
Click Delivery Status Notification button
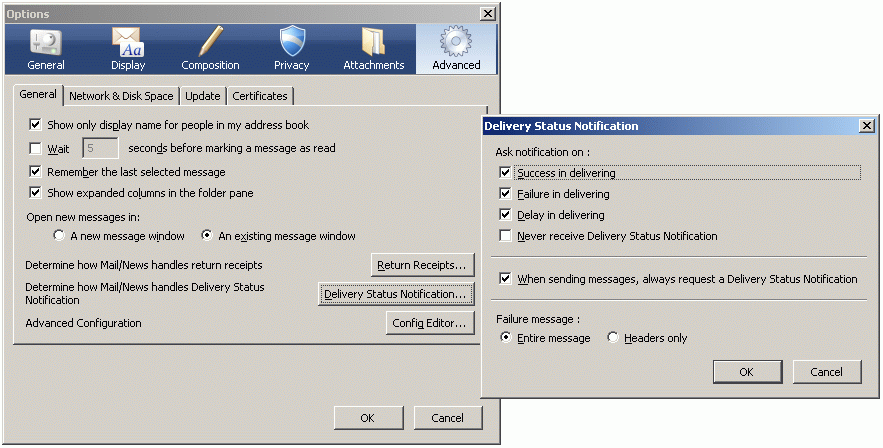click(395, 294)
